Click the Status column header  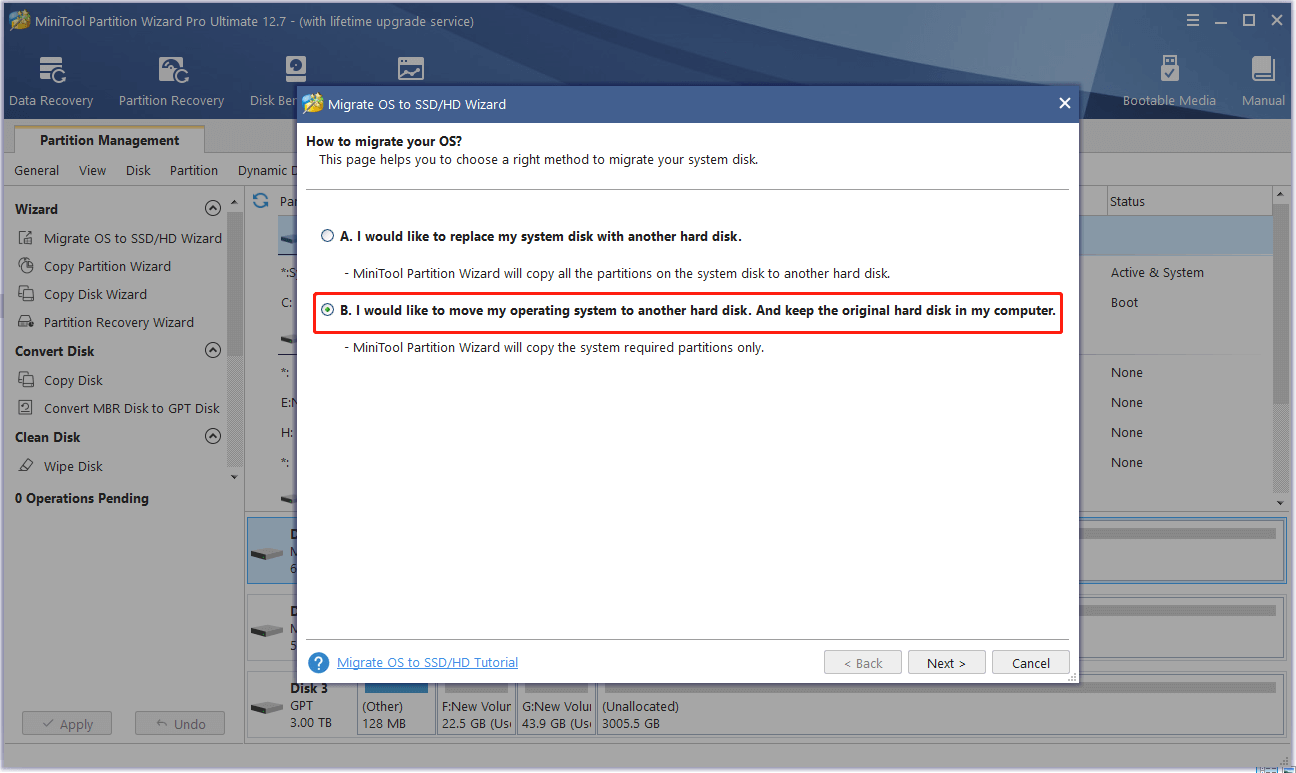tap(1189, 201)
